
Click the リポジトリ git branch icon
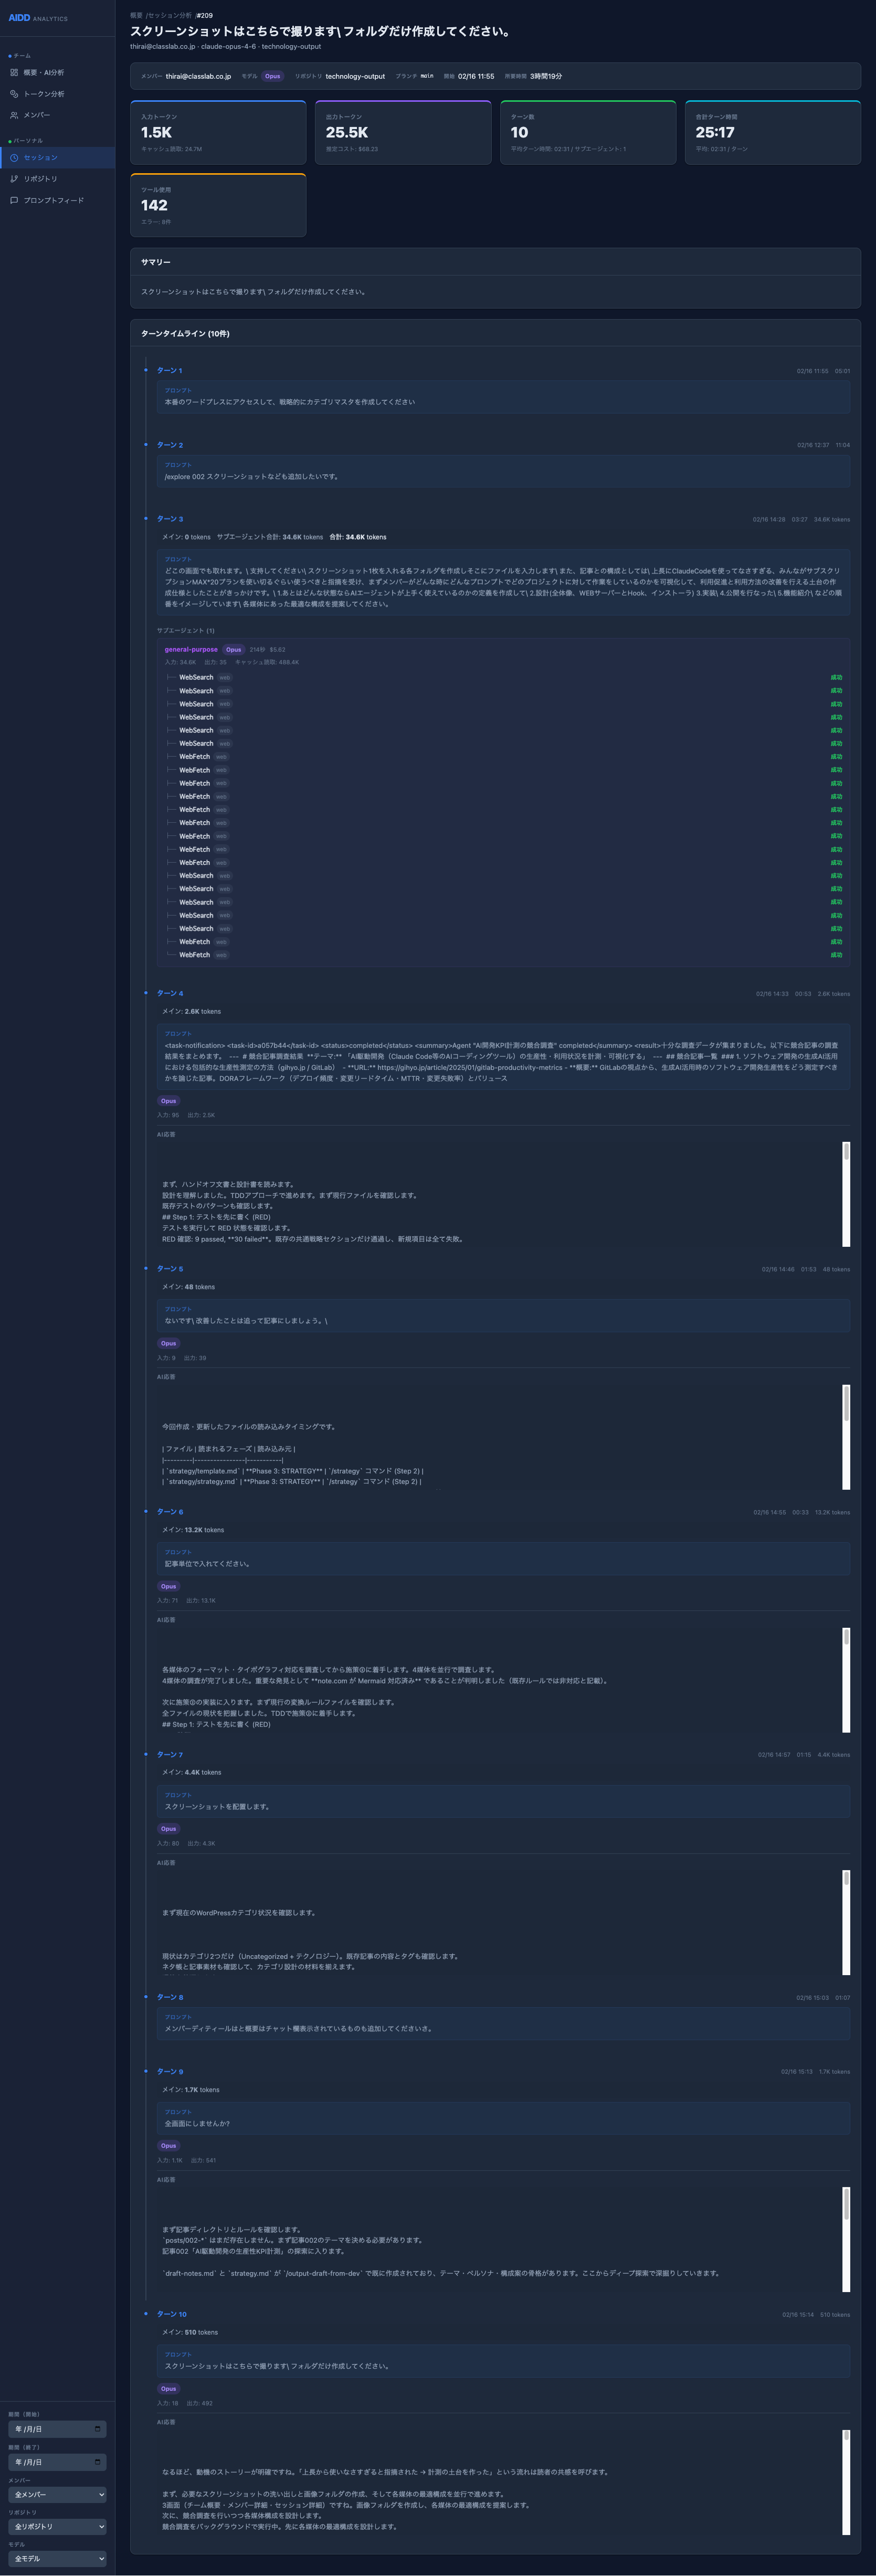click(14, 179)
